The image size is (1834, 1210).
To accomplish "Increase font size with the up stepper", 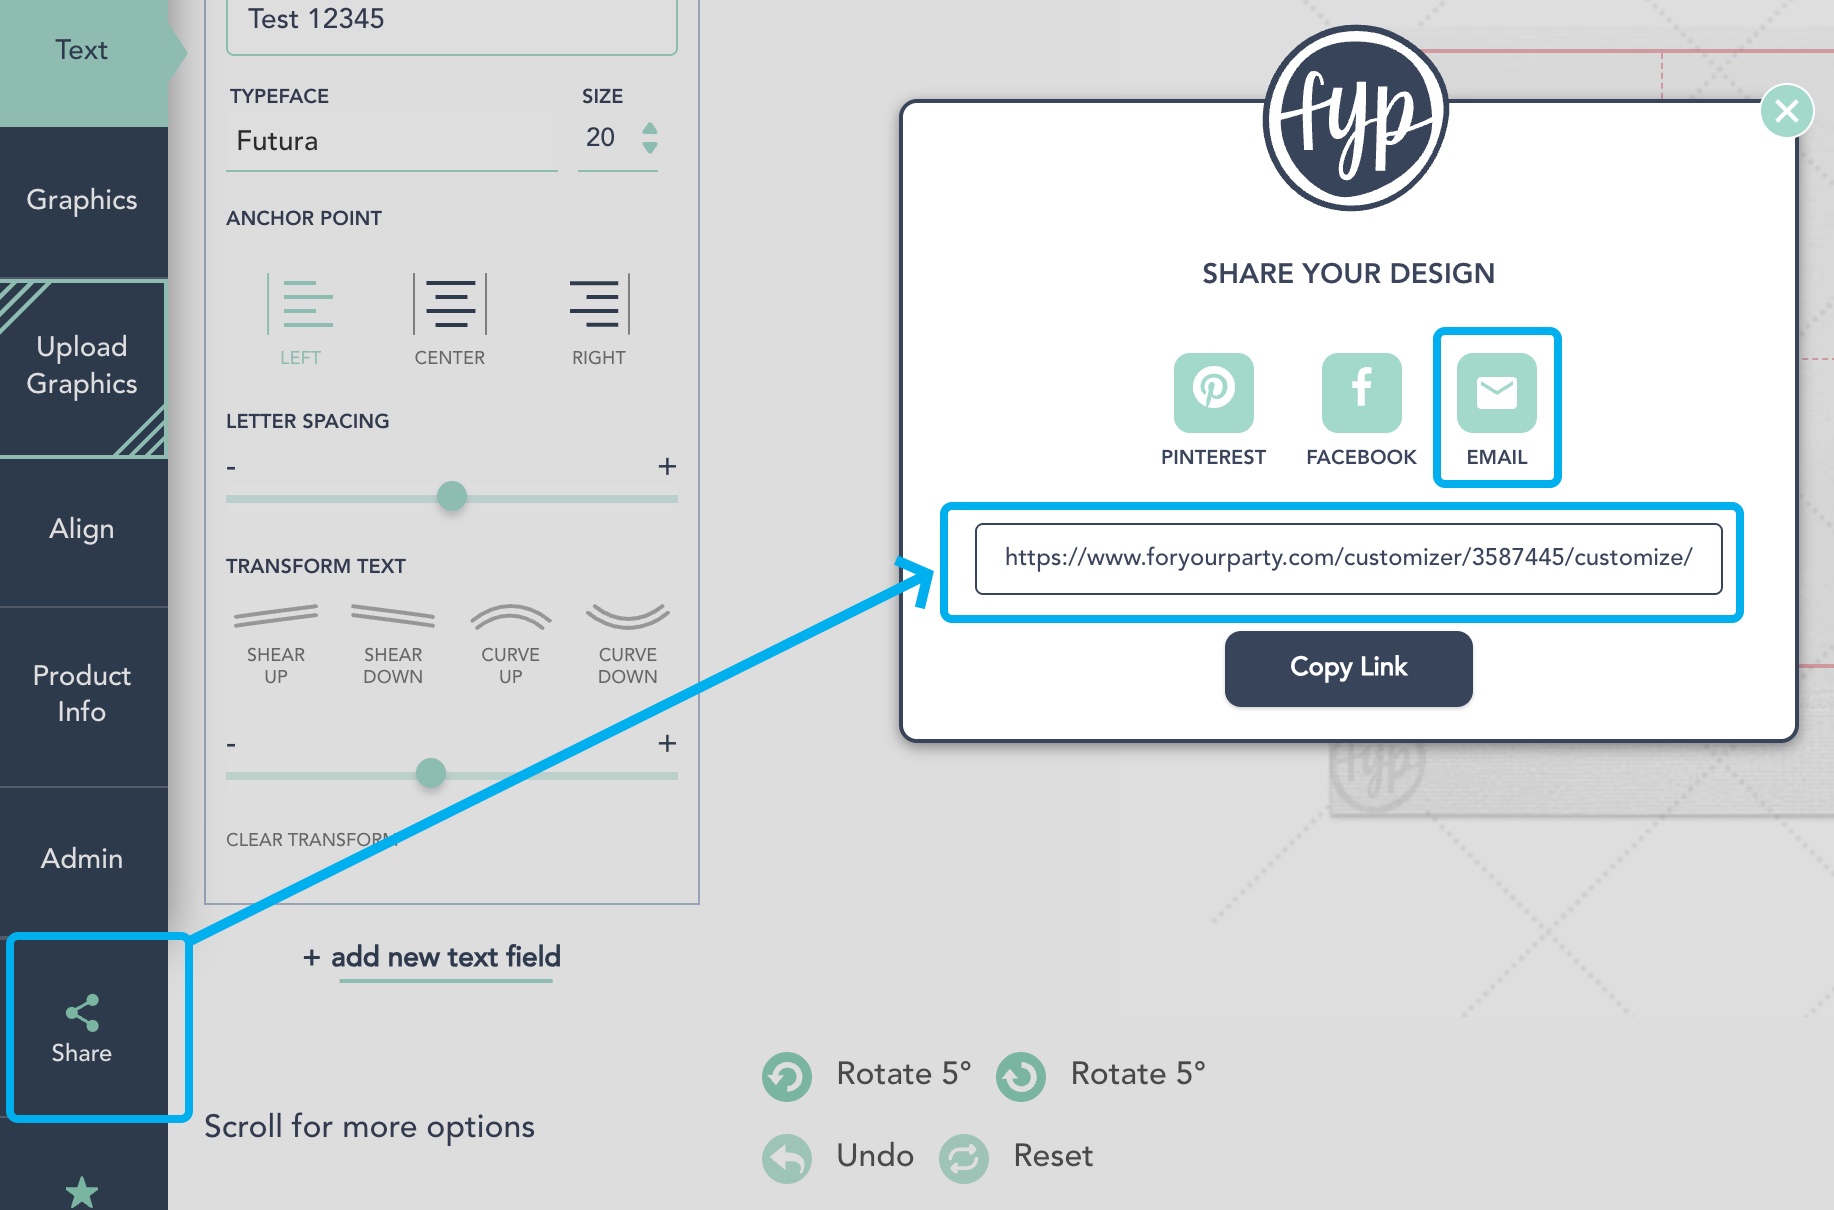I will tap(650, 128).
